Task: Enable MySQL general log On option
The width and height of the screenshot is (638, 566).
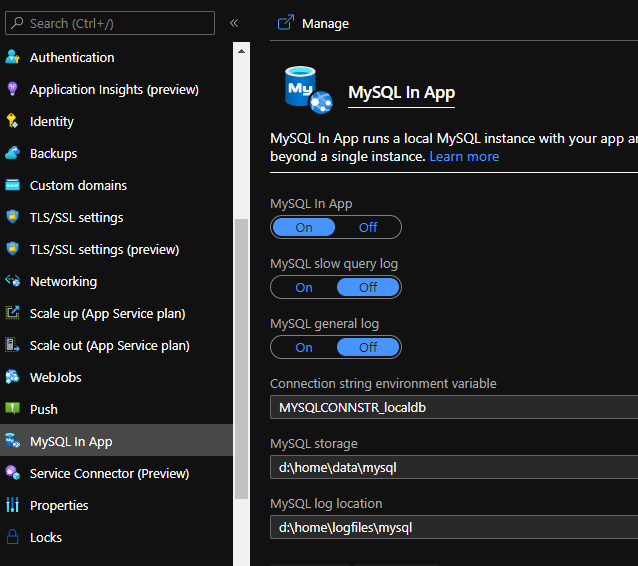Action: tap(304, 347)
